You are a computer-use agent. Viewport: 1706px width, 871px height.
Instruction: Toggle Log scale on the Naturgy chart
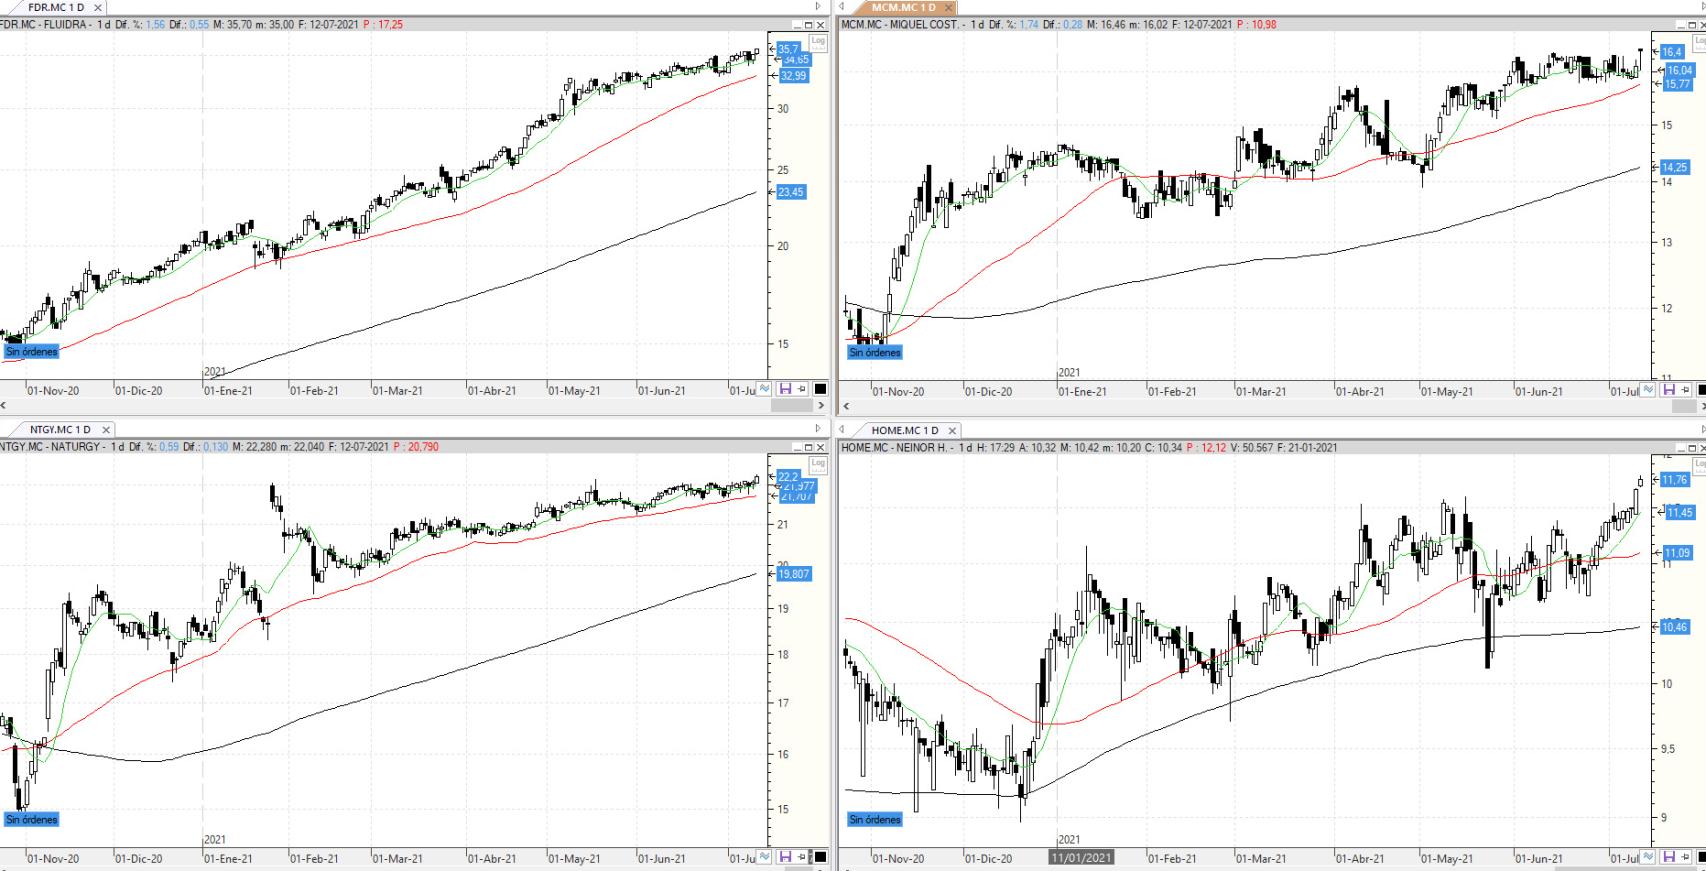coord(818,463)
